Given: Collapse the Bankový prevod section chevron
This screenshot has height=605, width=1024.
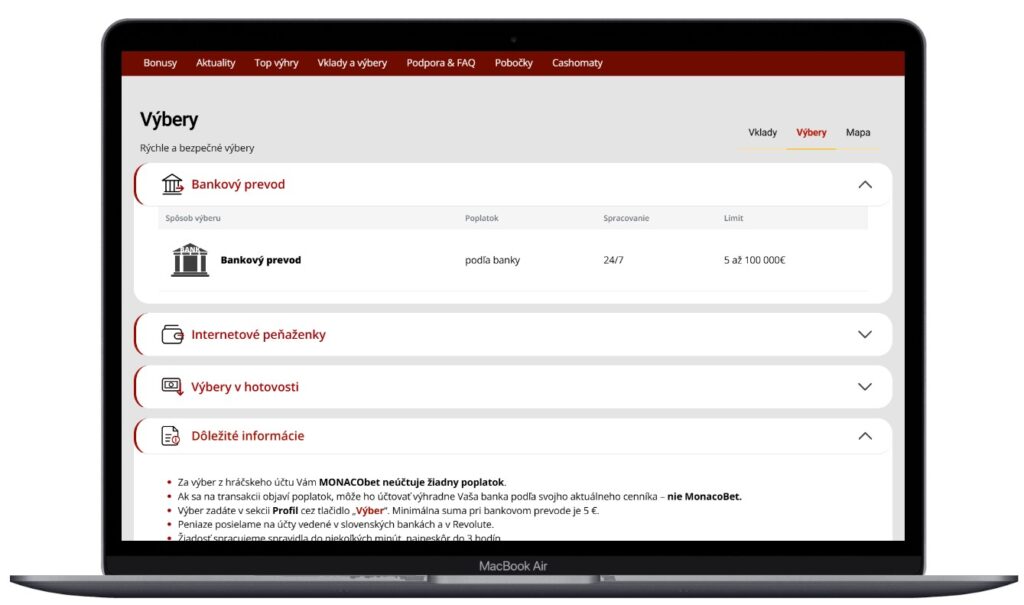Looking at the screenshot, I should click(x=865, y=184).
